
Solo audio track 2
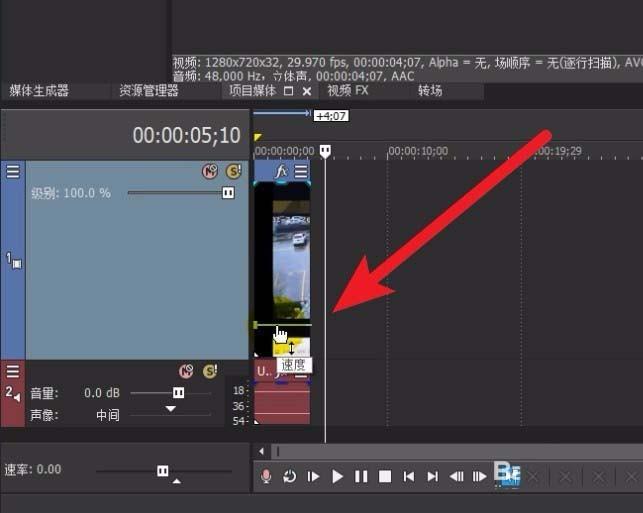point(209,371)
